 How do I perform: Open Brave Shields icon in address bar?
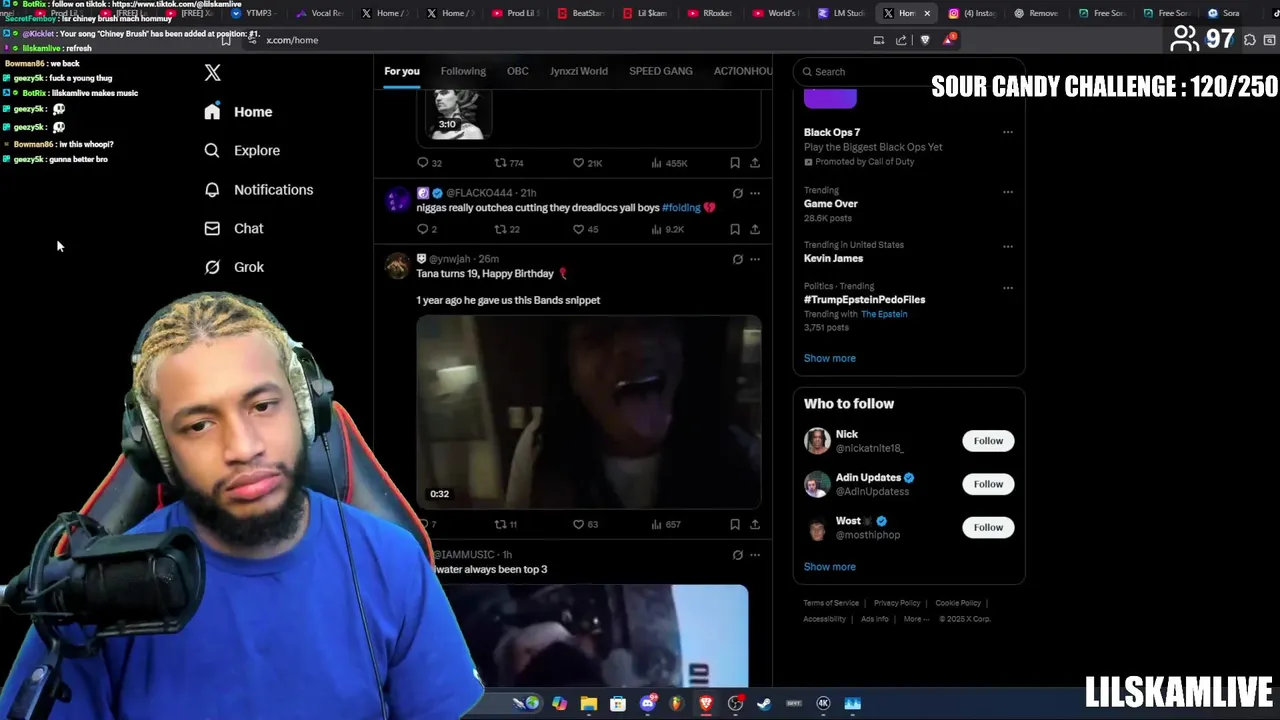point(924,40)
